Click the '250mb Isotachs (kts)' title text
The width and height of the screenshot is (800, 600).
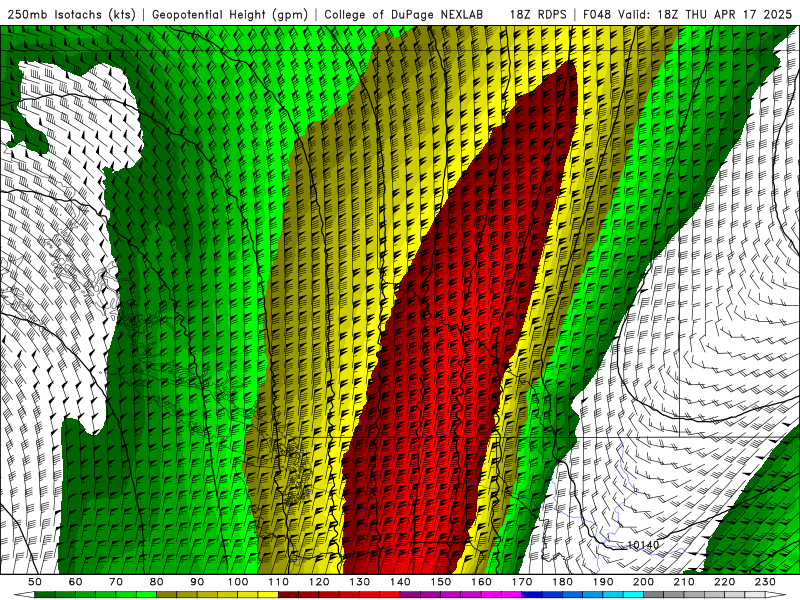(71, 15)
